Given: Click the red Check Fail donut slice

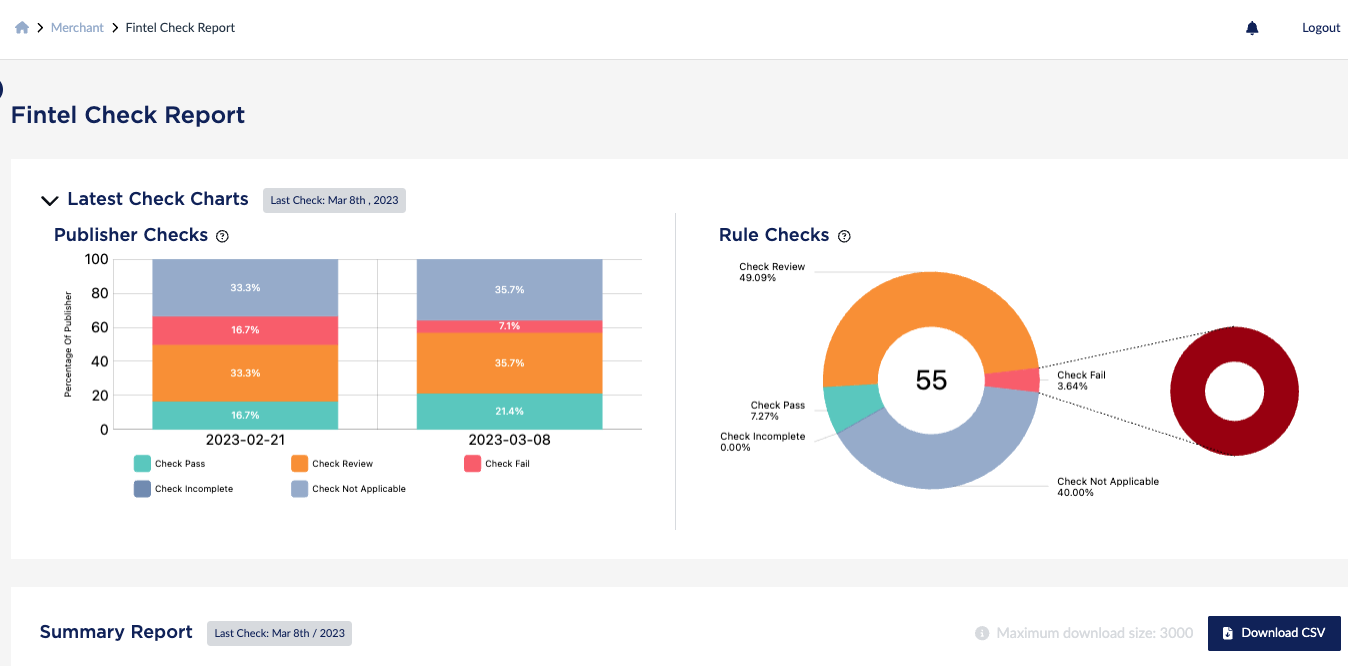Looking at the screenshot, I should [1012, 380].
